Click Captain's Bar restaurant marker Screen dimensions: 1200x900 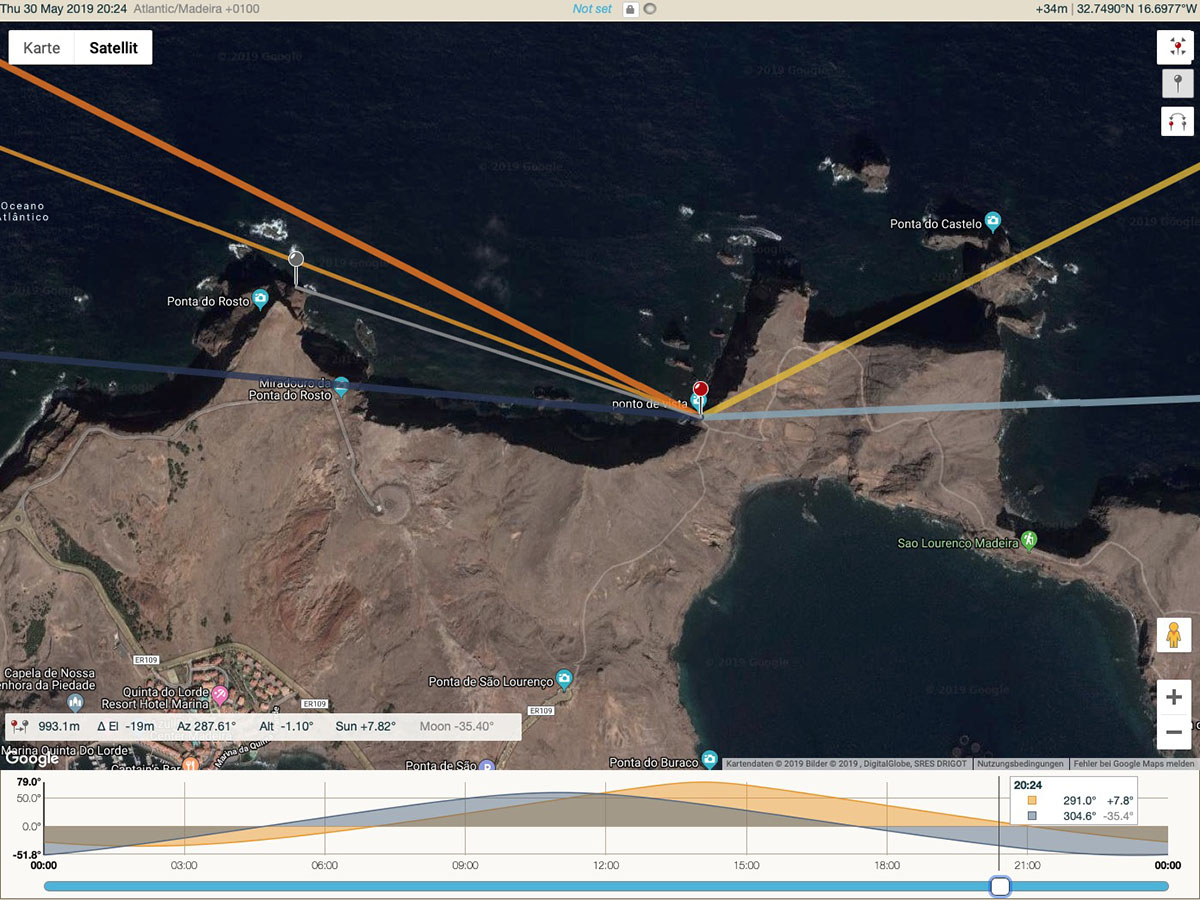point(189,764)
